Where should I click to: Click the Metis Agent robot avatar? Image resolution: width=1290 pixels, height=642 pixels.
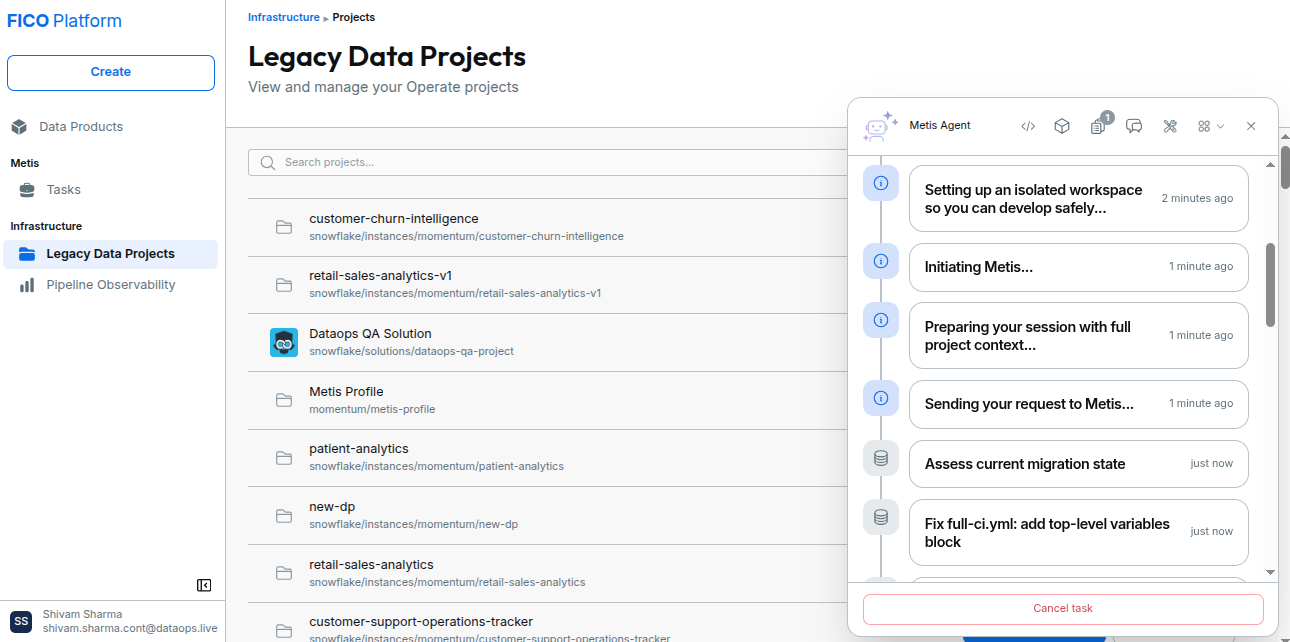click(x=880, y=126)
